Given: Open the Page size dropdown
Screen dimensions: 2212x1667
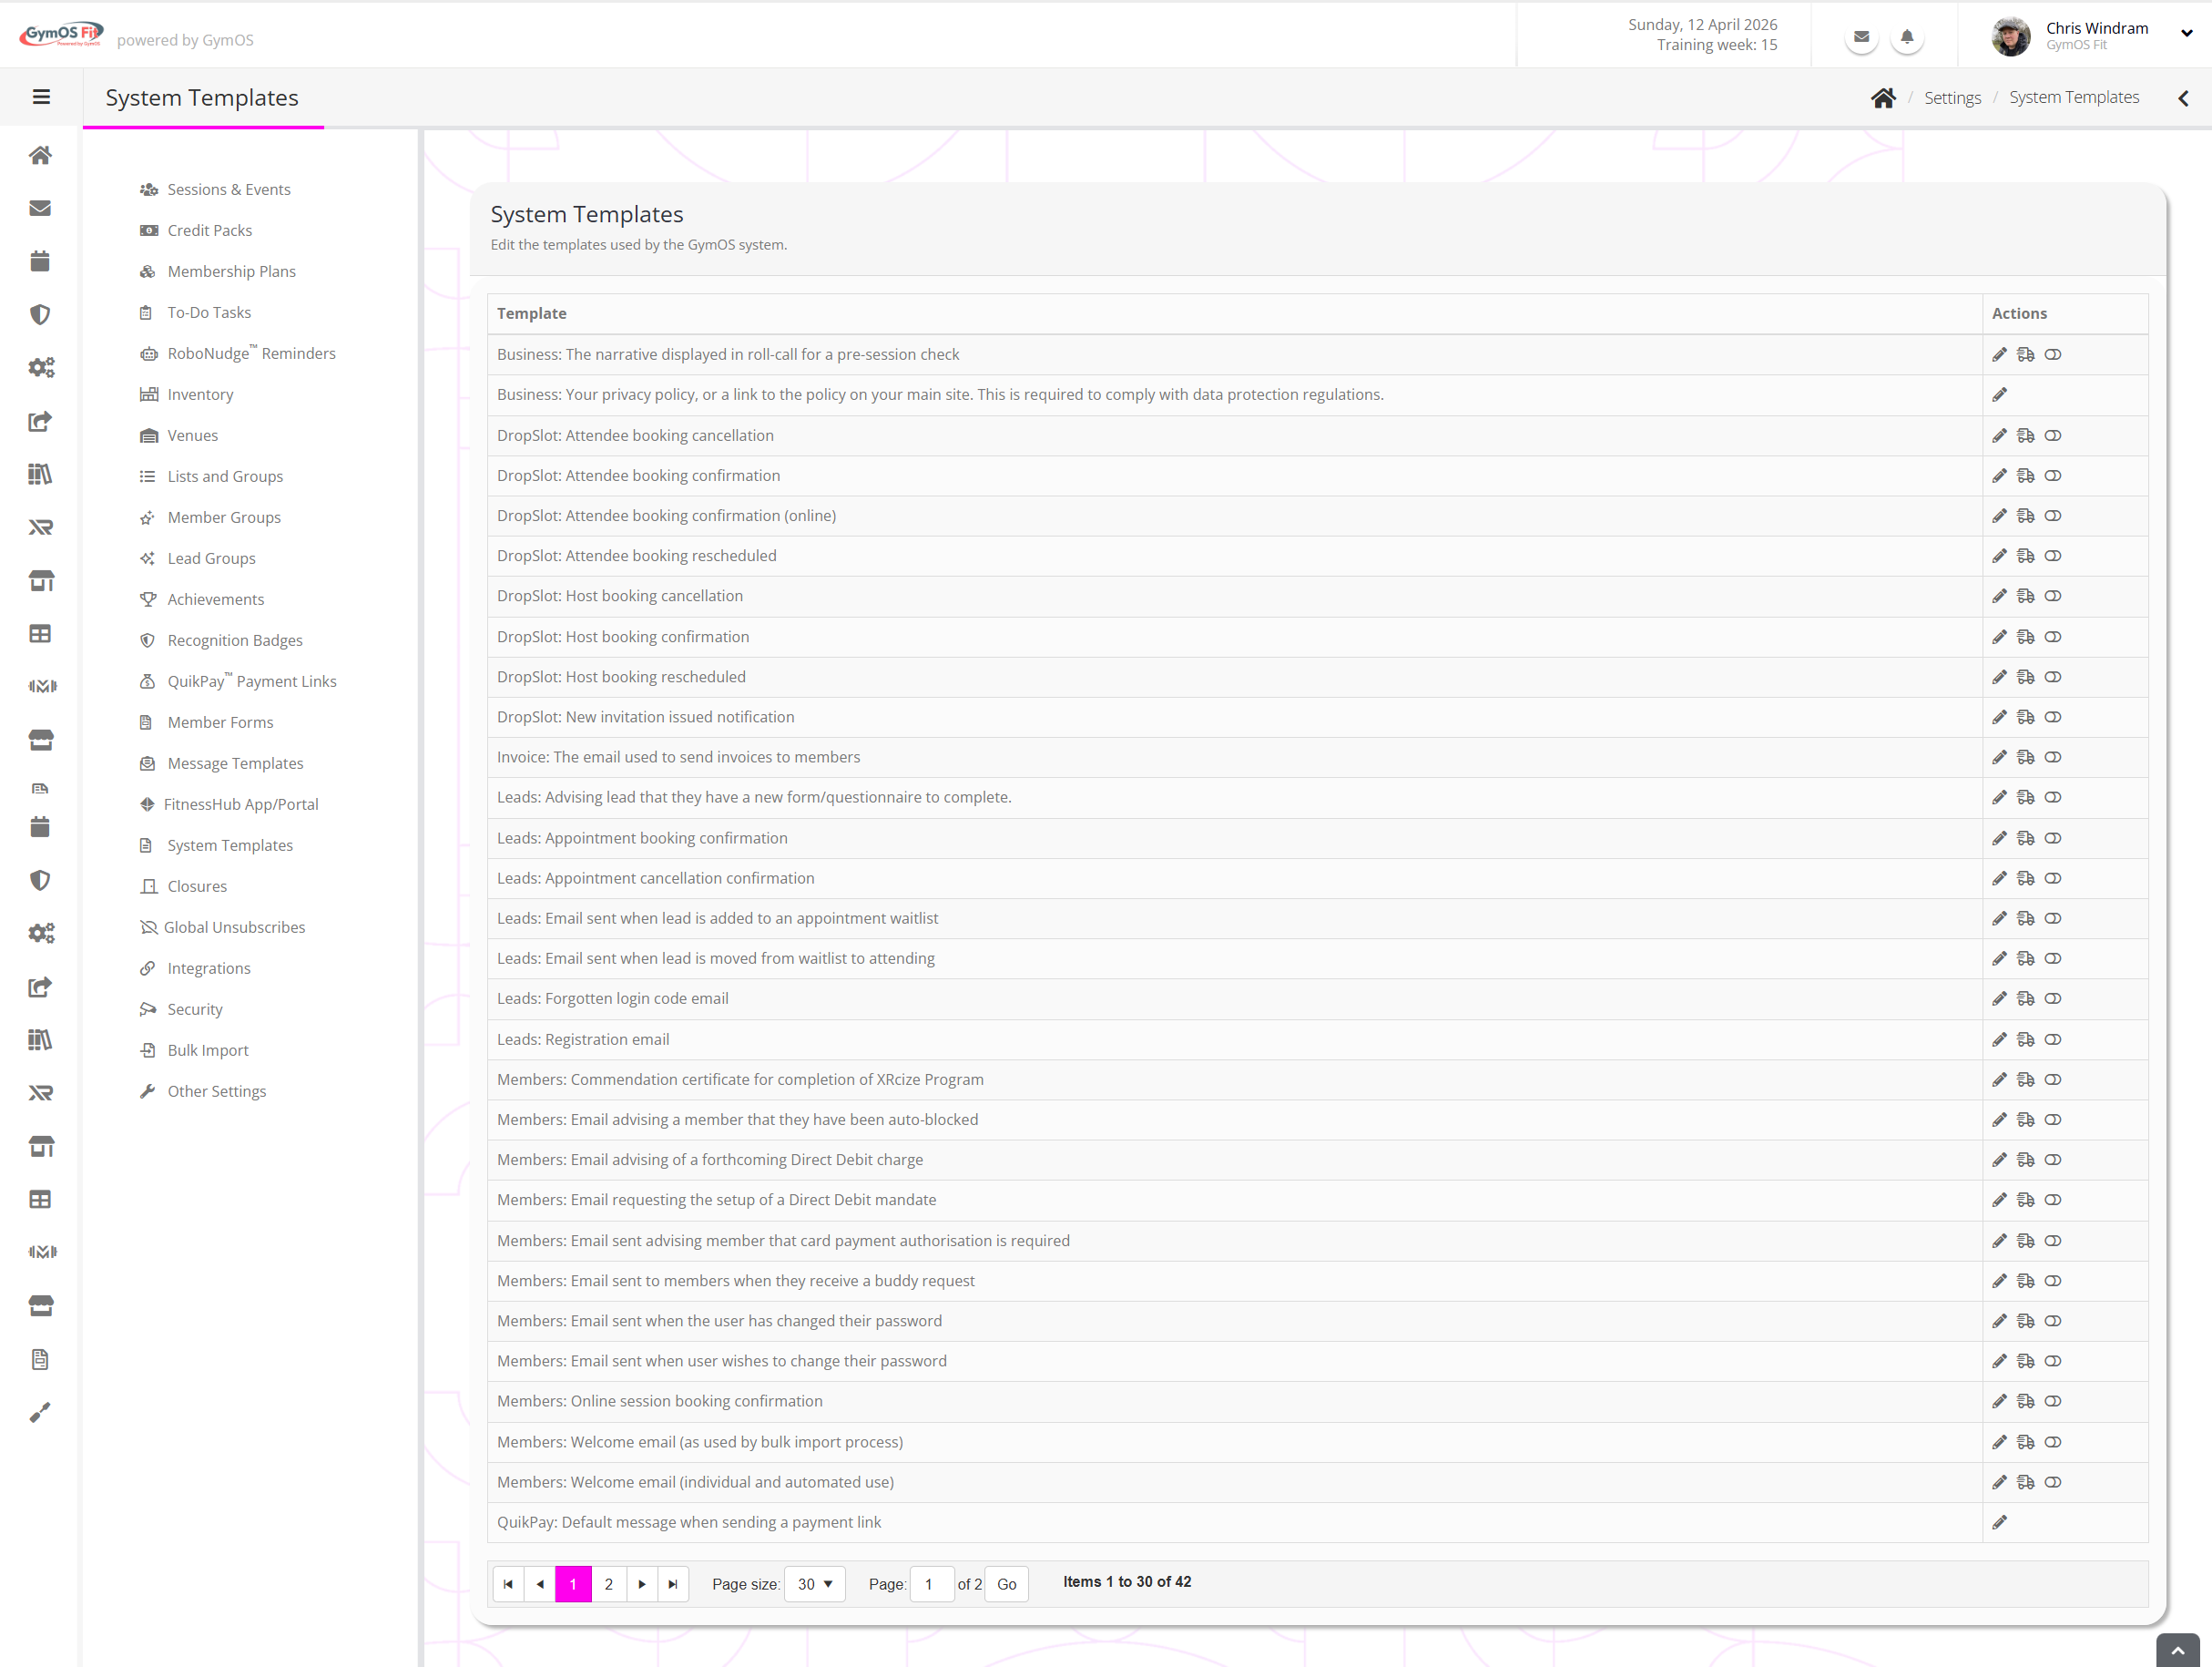Looking at the screenshot, I should 814,1584.
